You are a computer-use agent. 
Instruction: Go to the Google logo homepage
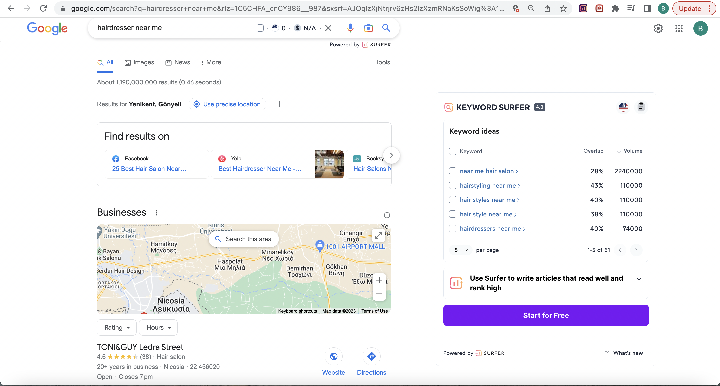(47, 28)
